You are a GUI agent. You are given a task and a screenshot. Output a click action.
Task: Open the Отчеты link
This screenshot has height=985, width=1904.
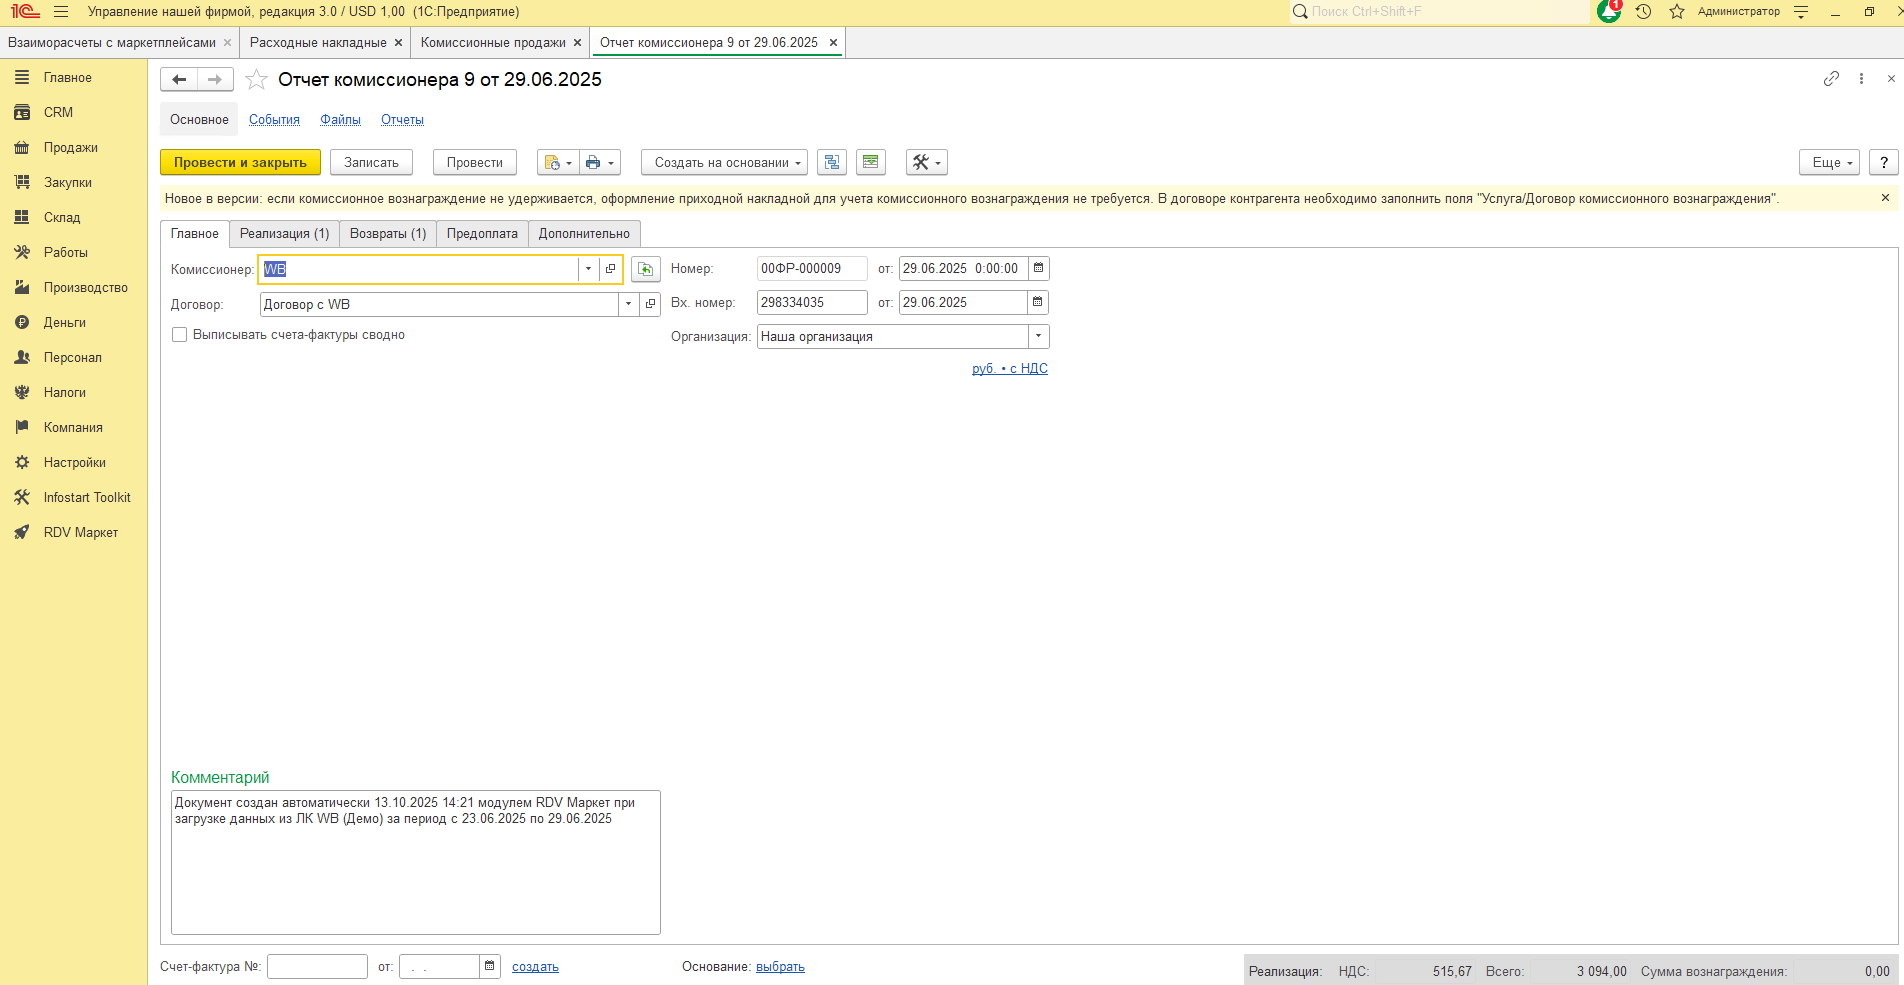(402, 119)
